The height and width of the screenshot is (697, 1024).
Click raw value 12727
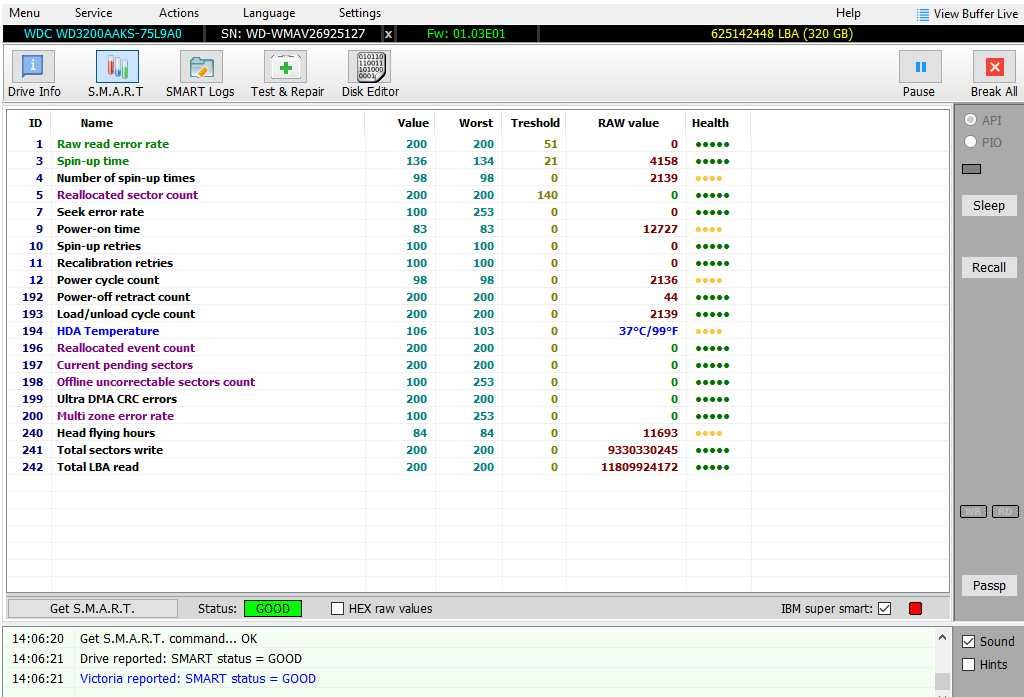point(660,229)
